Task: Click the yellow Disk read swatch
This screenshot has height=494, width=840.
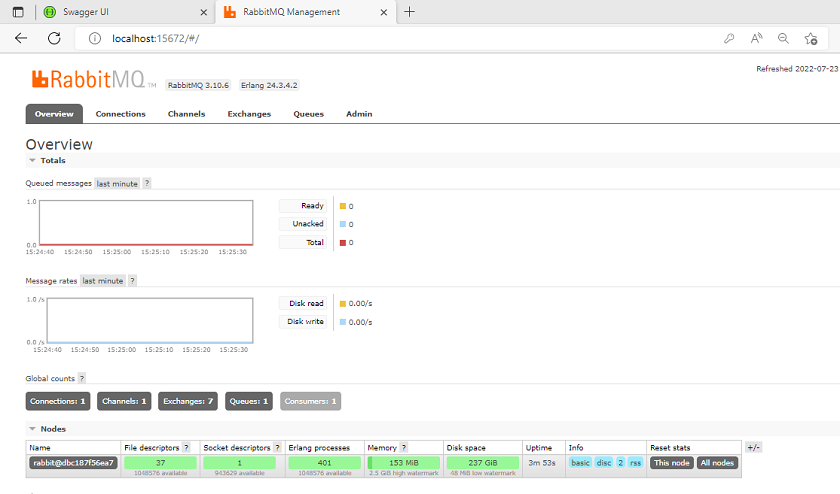Action: point(343,303)
